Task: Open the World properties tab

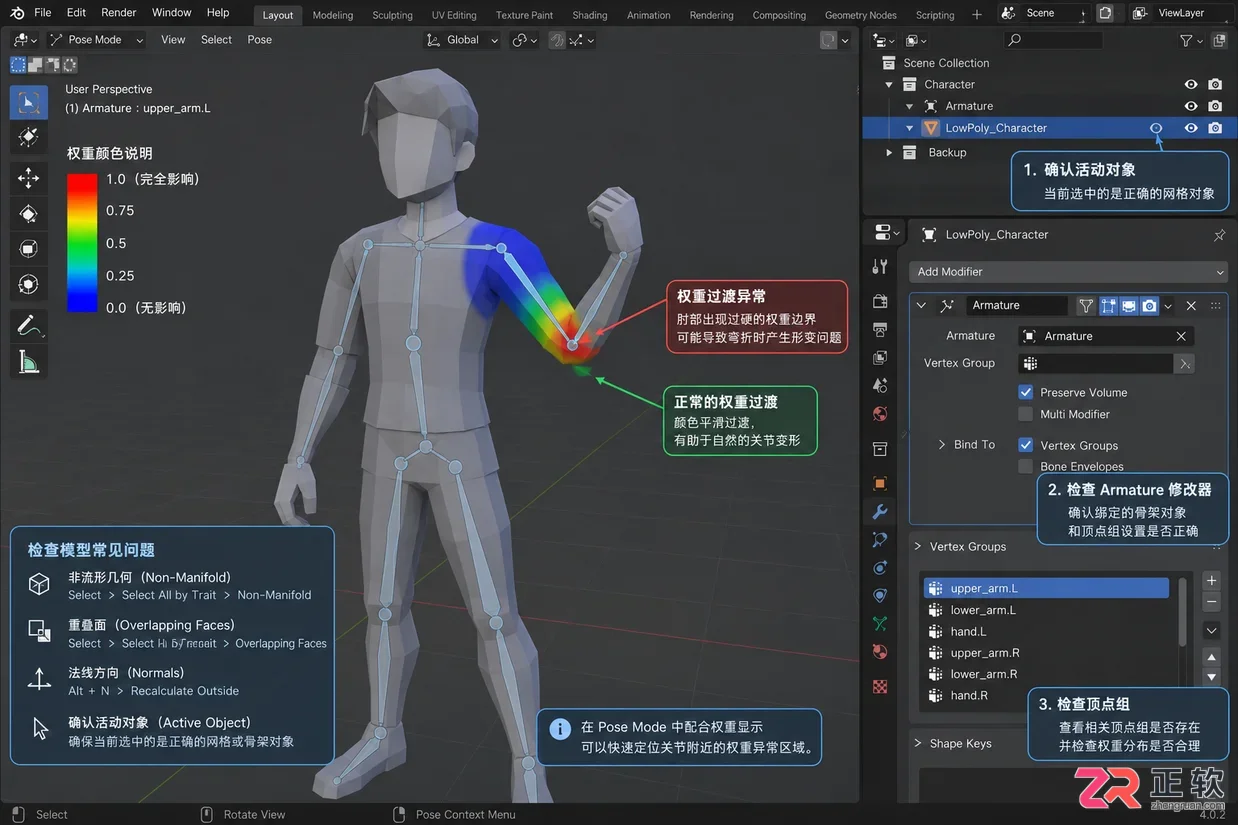Action: coord(880,413)
